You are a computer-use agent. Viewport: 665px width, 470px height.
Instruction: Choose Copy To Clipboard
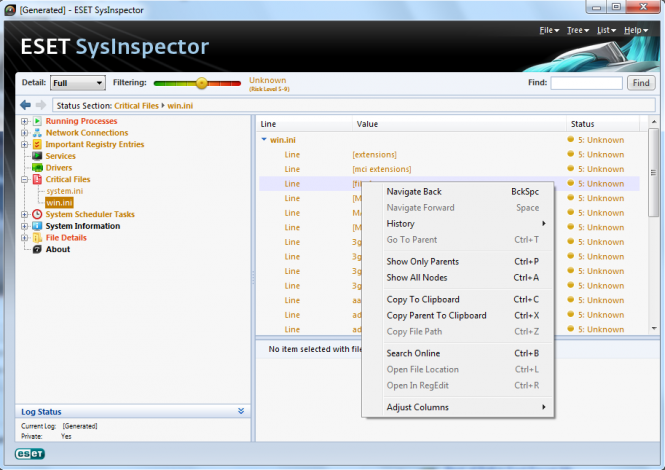(x=458, y=299)
